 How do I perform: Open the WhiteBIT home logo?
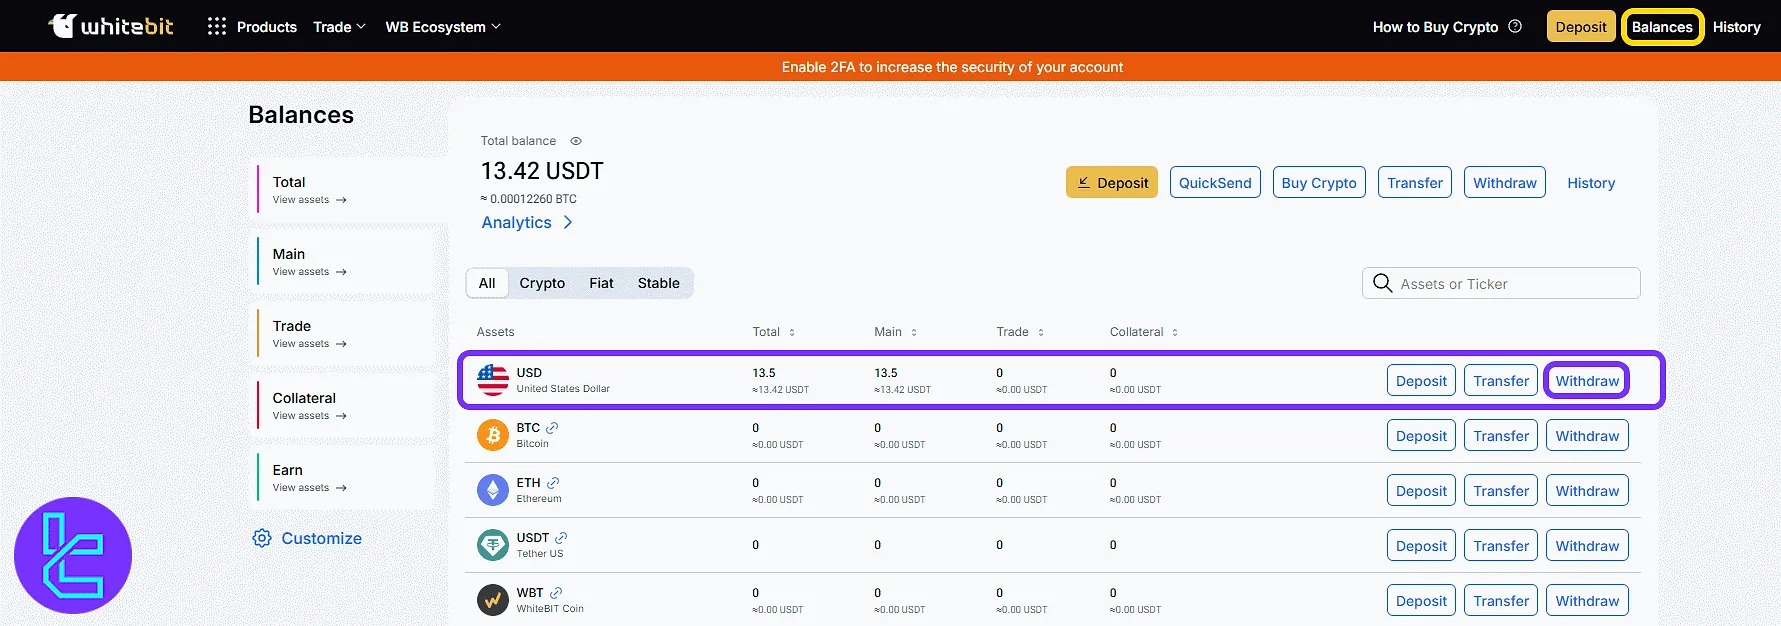coord(111,26)
